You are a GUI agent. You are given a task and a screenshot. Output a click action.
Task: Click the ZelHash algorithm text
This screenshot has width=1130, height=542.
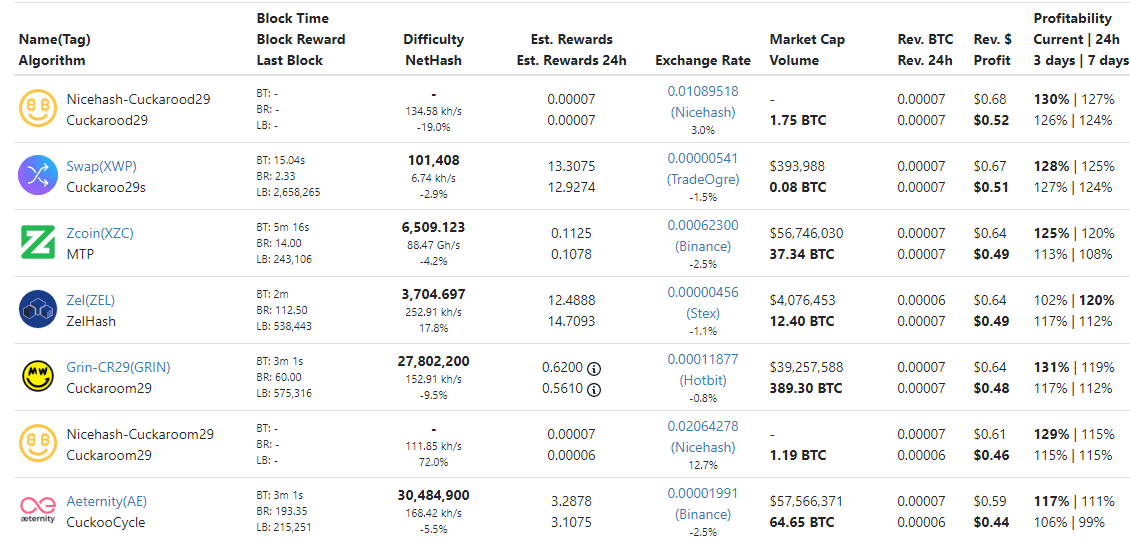pyautogui.click(x=91, y=321)
